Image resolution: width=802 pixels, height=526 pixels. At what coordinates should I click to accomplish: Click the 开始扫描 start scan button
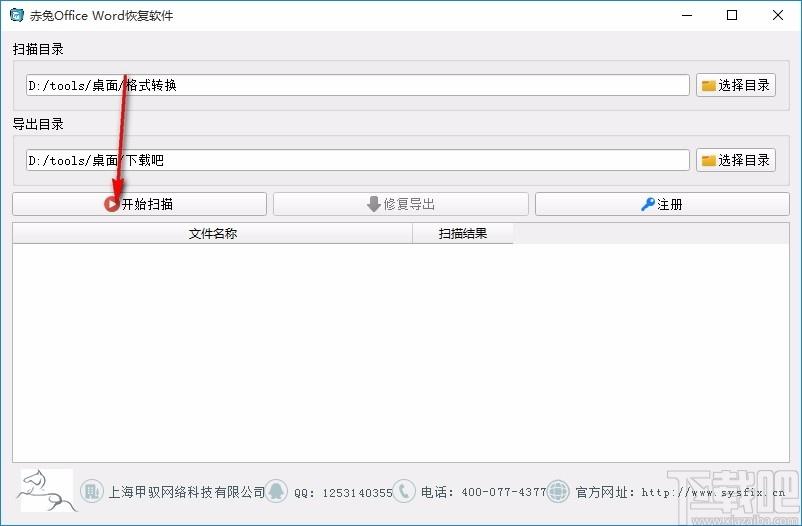[x=139, y=204]
